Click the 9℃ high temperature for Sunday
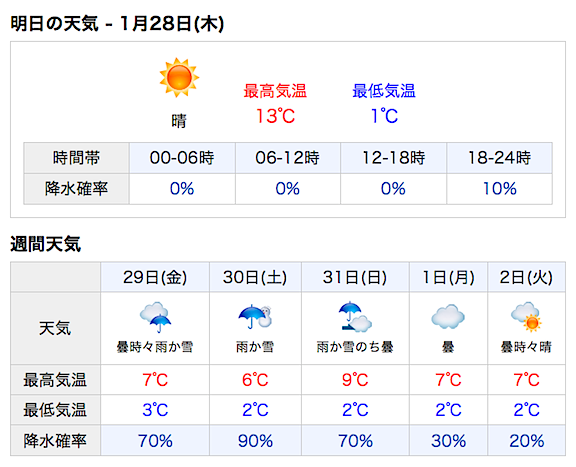The width and height of the screenshot is (576, 467). (x=355, y=380)
